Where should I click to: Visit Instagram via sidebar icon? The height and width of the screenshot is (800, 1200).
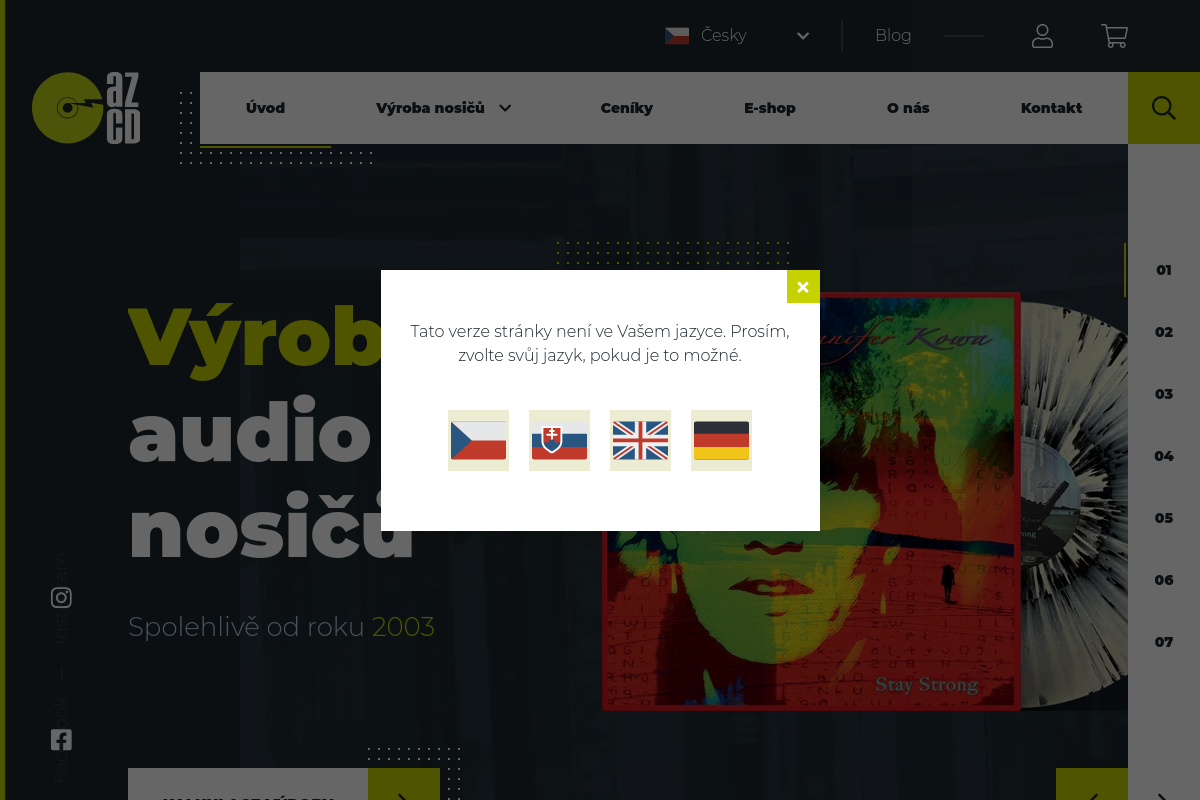pos(61,598)
